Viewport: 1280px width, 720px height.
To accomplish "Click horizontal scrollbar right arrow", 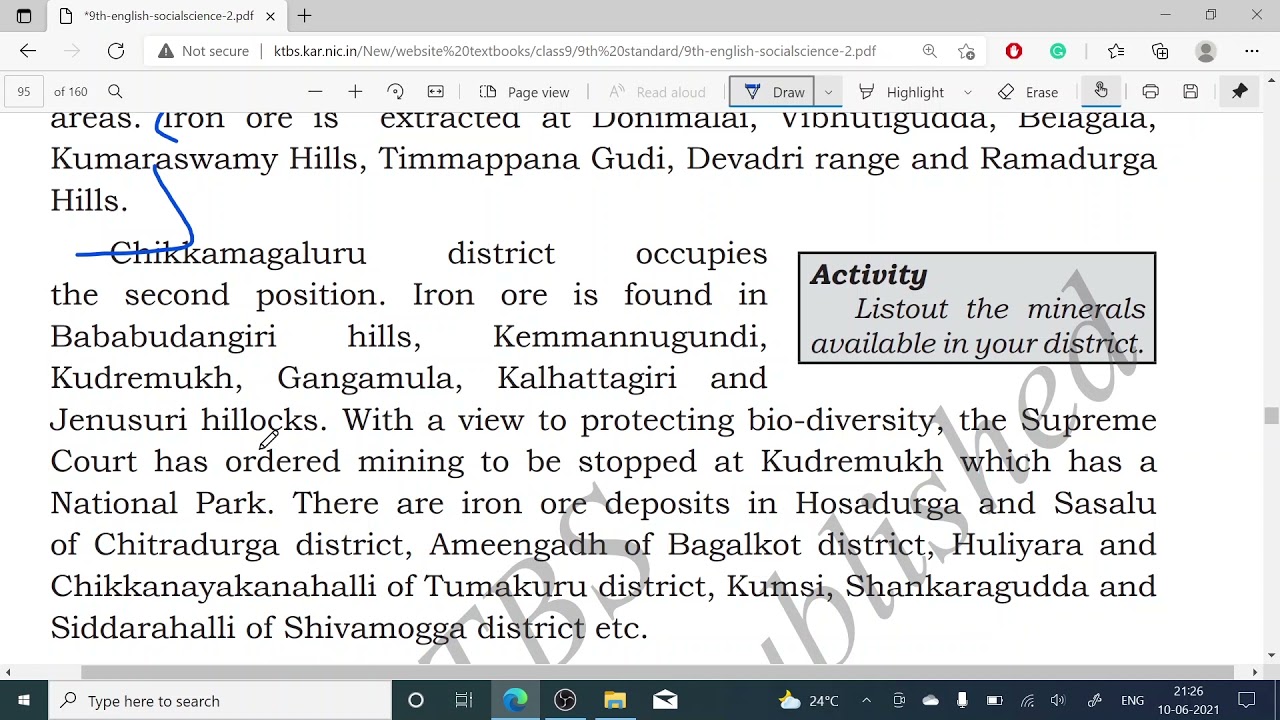I will [1255, 672].
